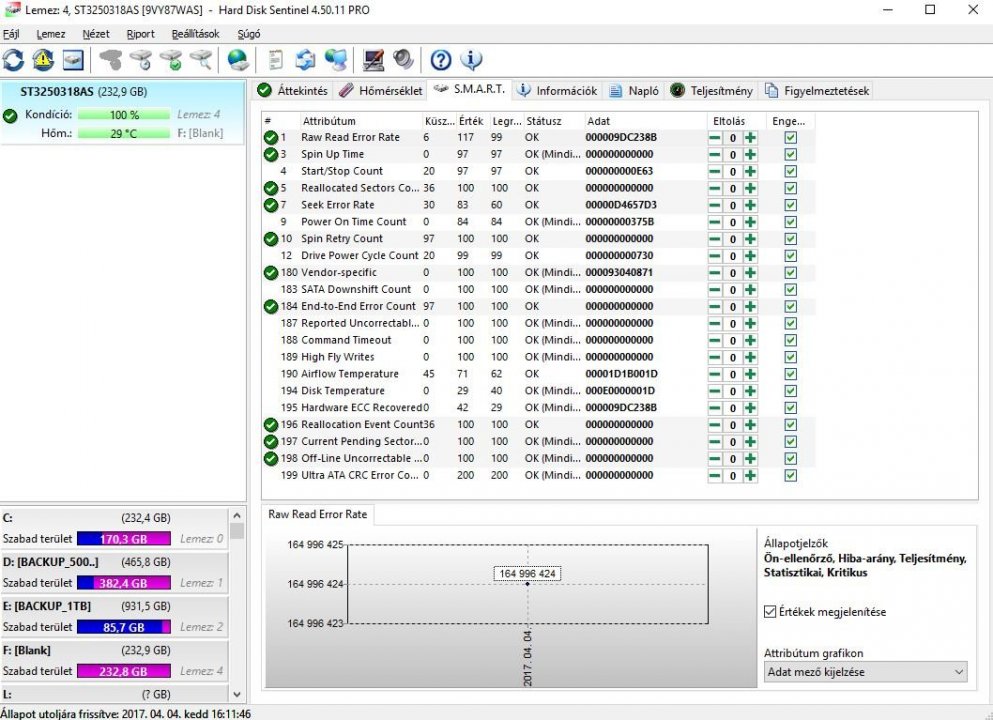
Task: Toggle enable checkbox for Spin Up Time
Action: click(790, 155)
